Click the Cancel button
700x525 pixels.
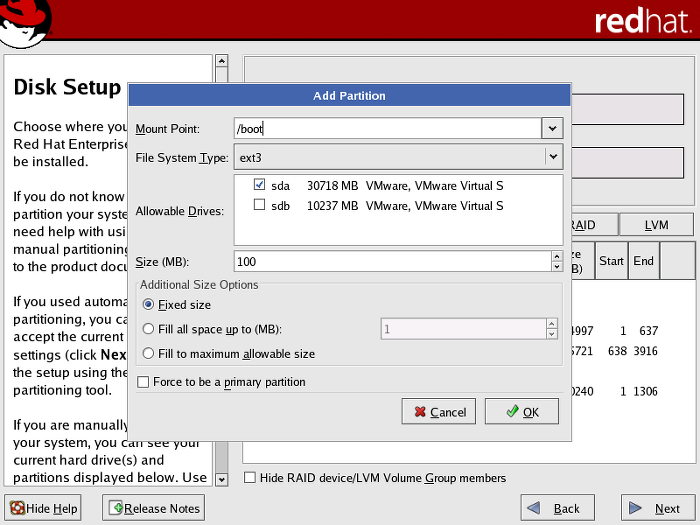pos(438,412)
